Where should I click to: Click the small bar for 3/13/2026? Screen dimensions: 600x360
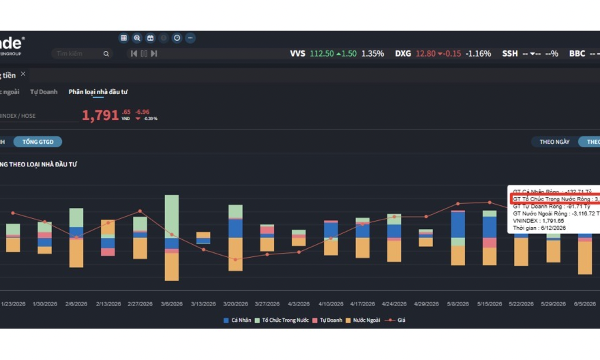203,238
